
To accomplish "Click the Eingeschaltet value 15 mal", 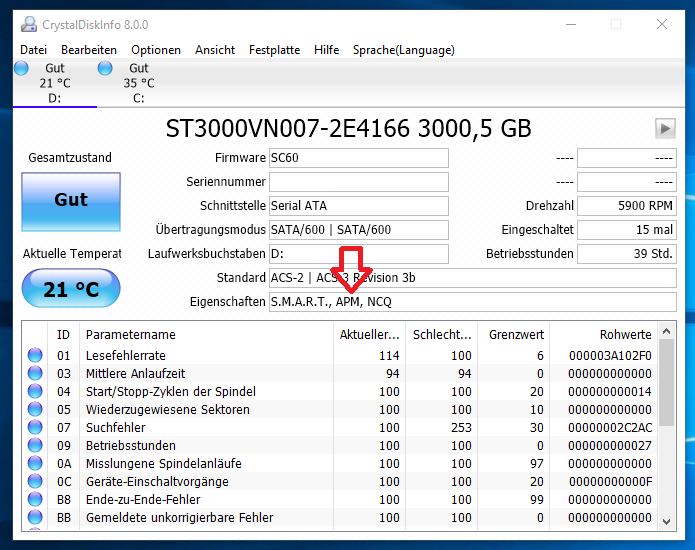I will 627,230.
